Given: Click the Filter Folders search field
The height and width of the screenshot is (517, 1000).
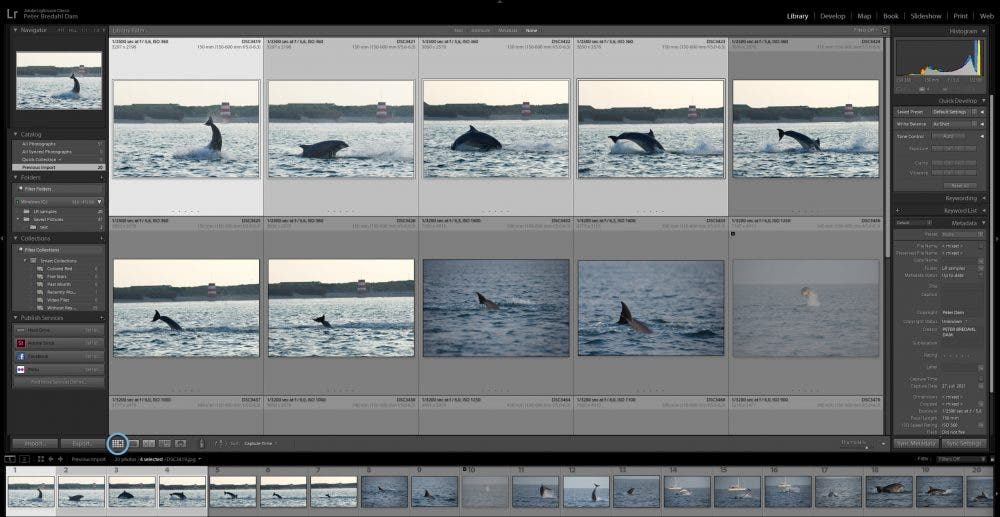Looking at the screenshot, I should click(59, 189).
